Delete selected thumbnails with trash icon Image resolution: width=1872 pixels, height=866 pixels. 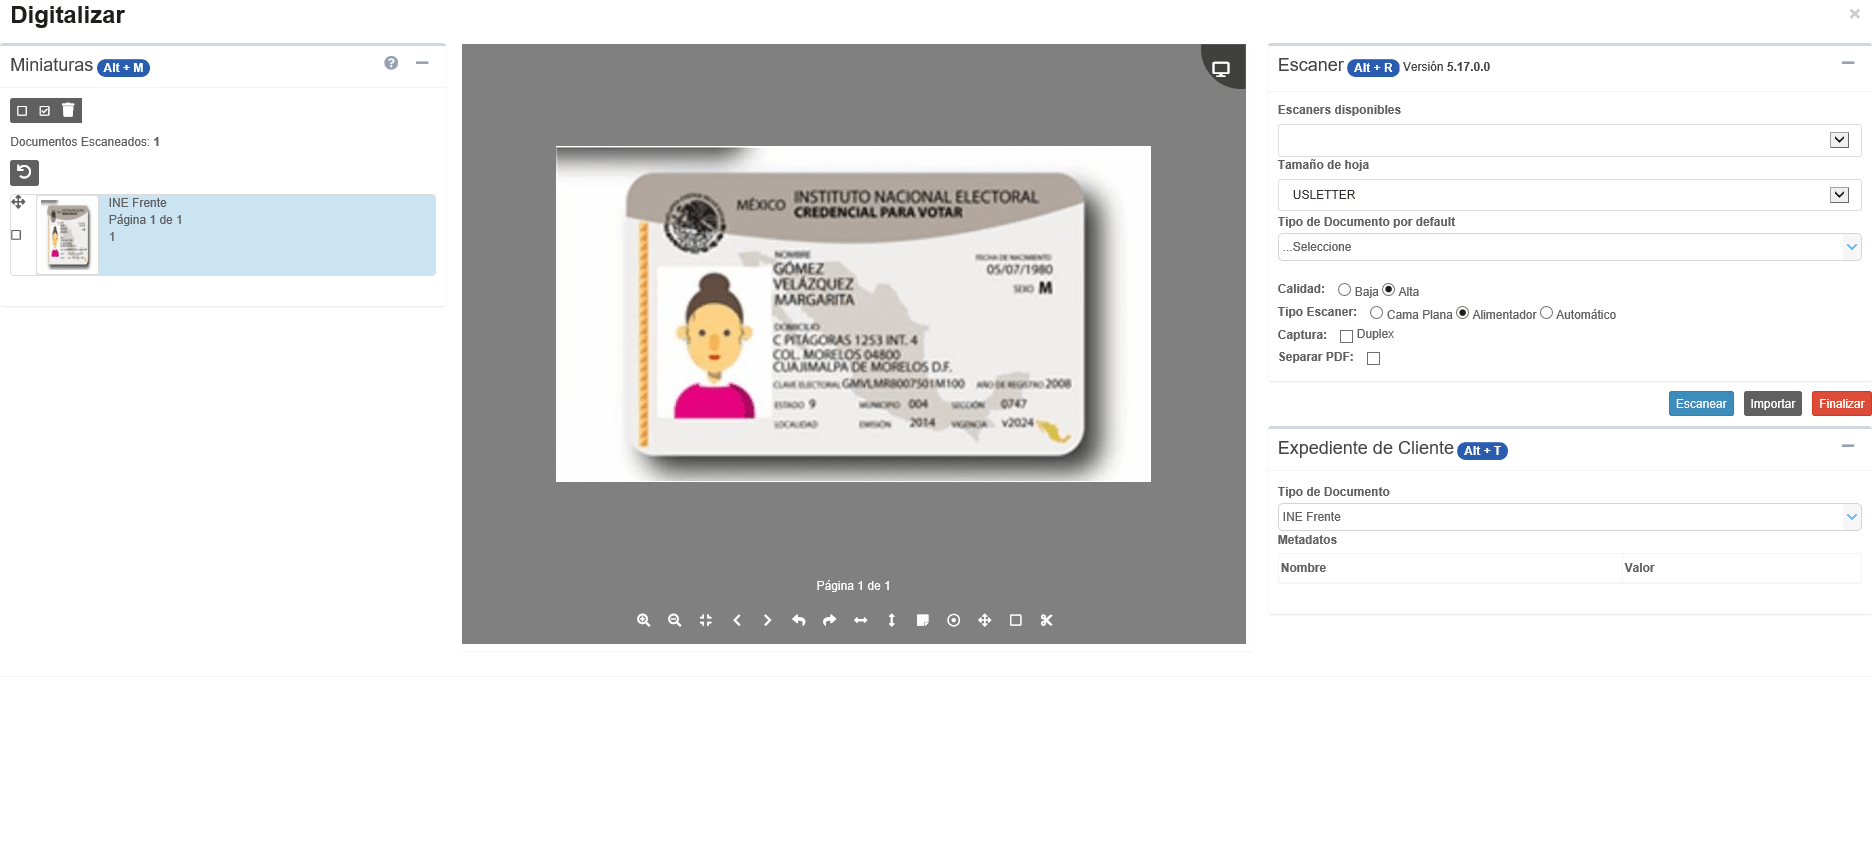(68, 110)
